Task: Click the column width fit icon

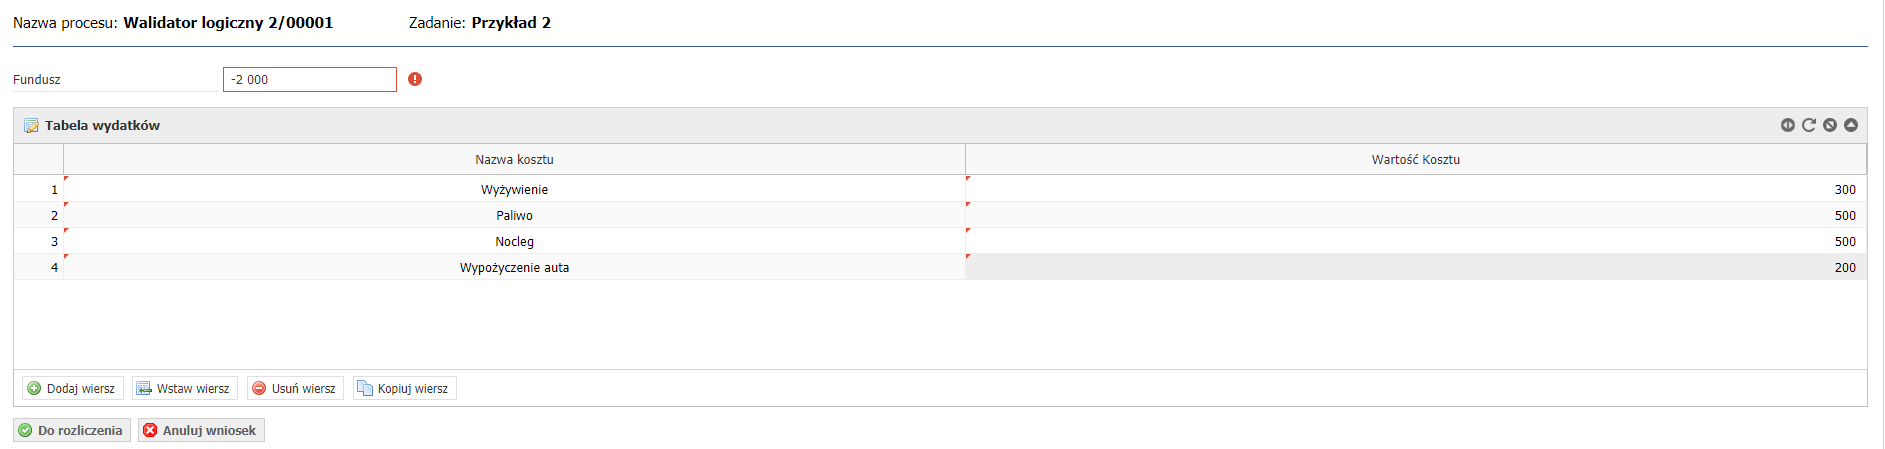Action: (x=1787, y=125)
